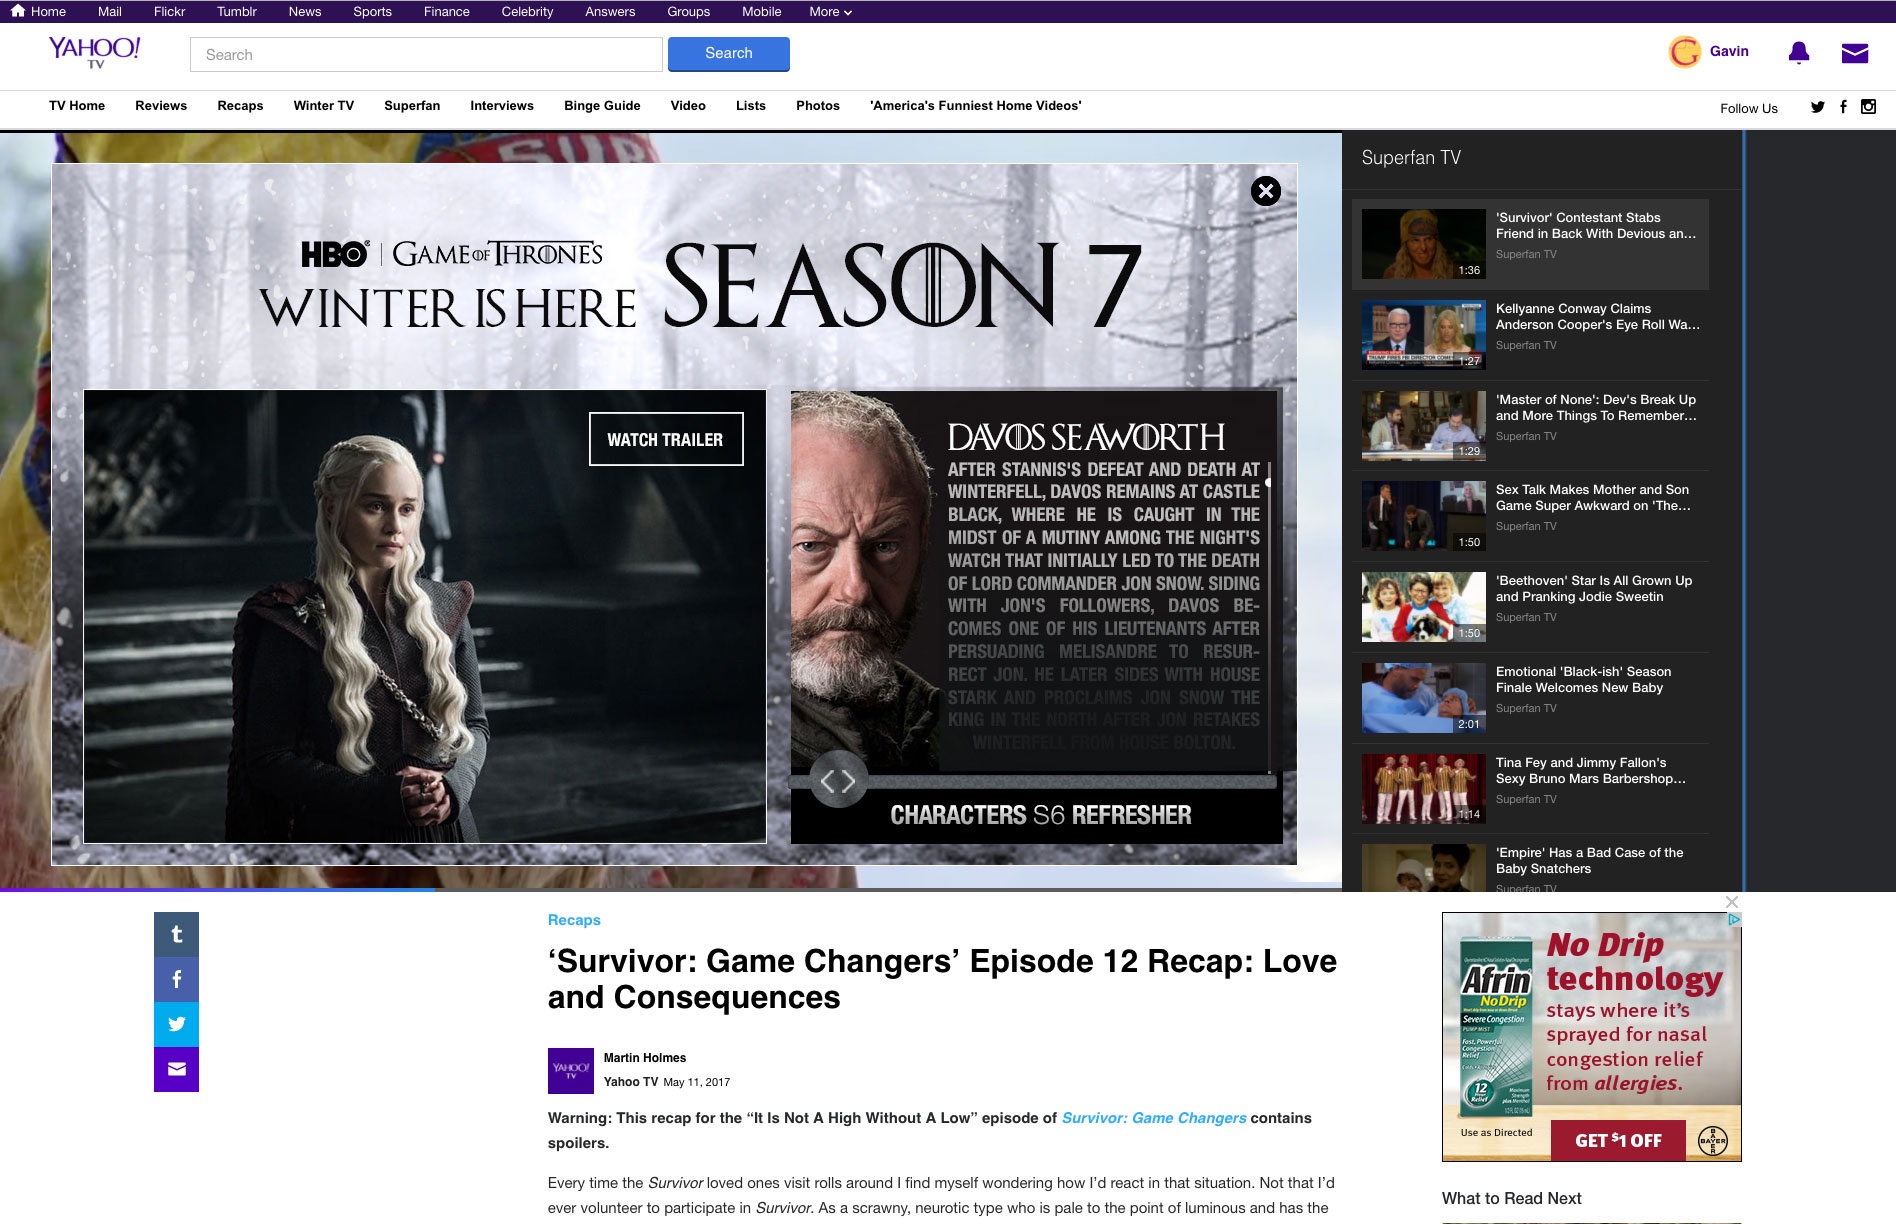This screenshot has width=1896, height=1224.
Task: Click the Yahoo TV author badge
Action: [x=571, y=1070]
